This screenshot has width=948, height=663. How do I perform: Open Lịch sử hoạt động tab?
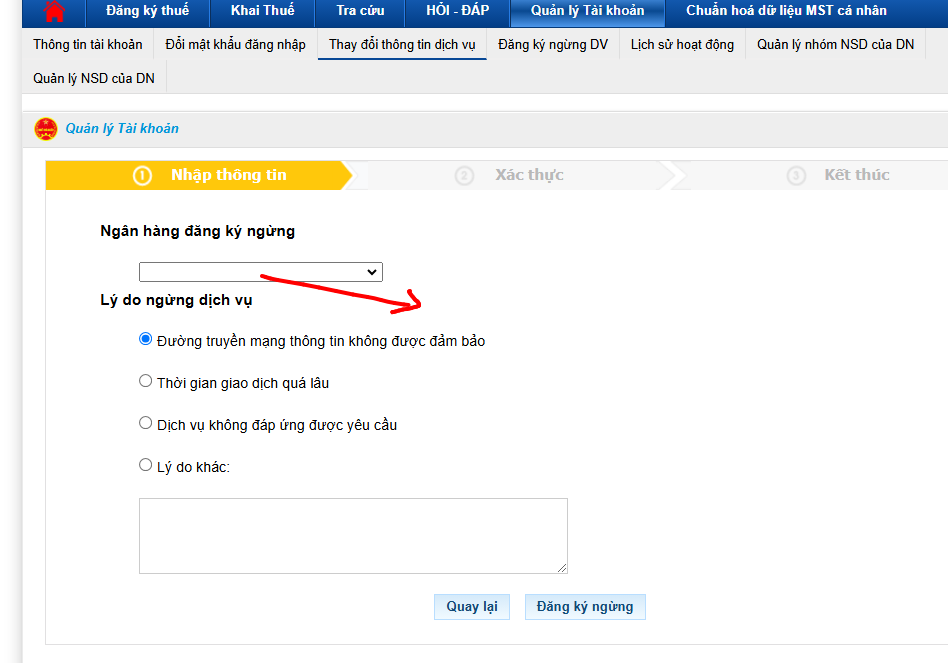click(x=682, y=45)
